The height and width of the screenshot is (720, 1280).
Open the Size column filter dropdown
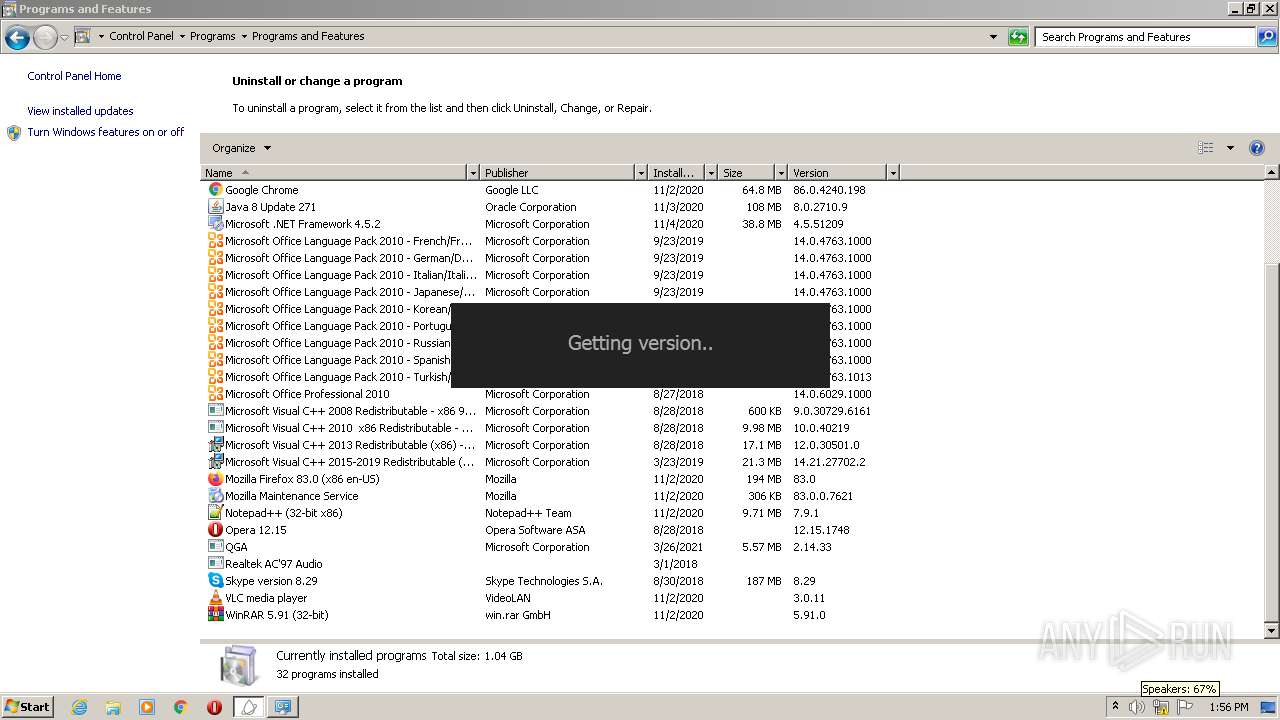(x=781, y=173)
